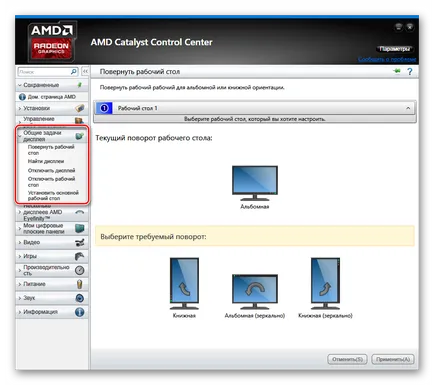Click the digital flat panels icon
The width and height of the screenshot is (434, 385).
(x=80, y=228)
